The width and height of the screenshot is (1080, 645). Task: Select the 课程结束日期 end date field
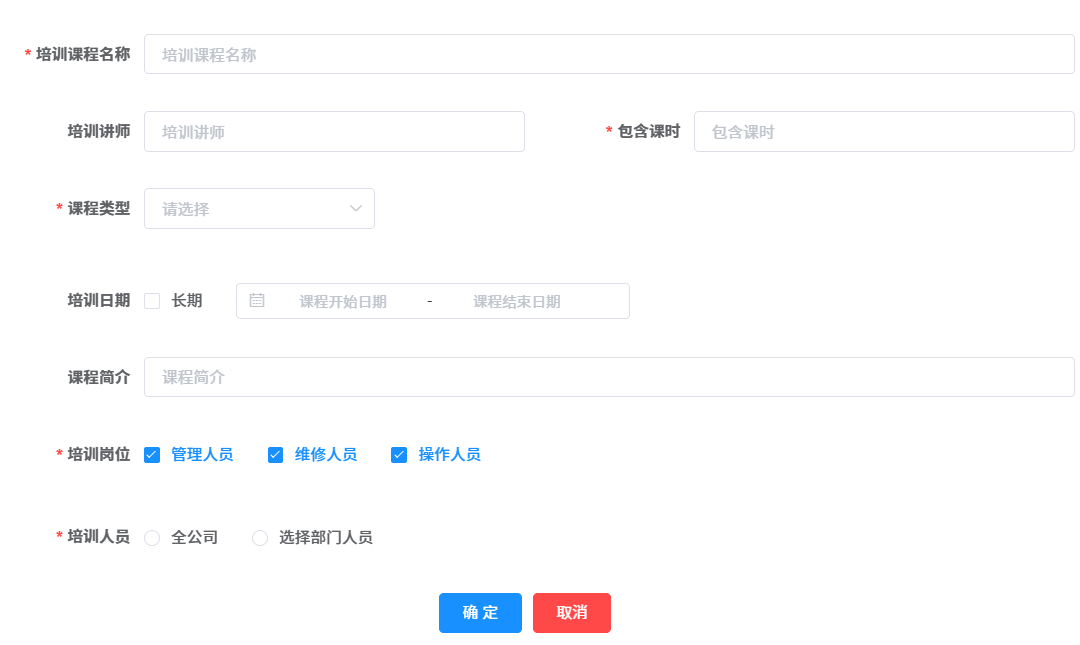(517, 301)
